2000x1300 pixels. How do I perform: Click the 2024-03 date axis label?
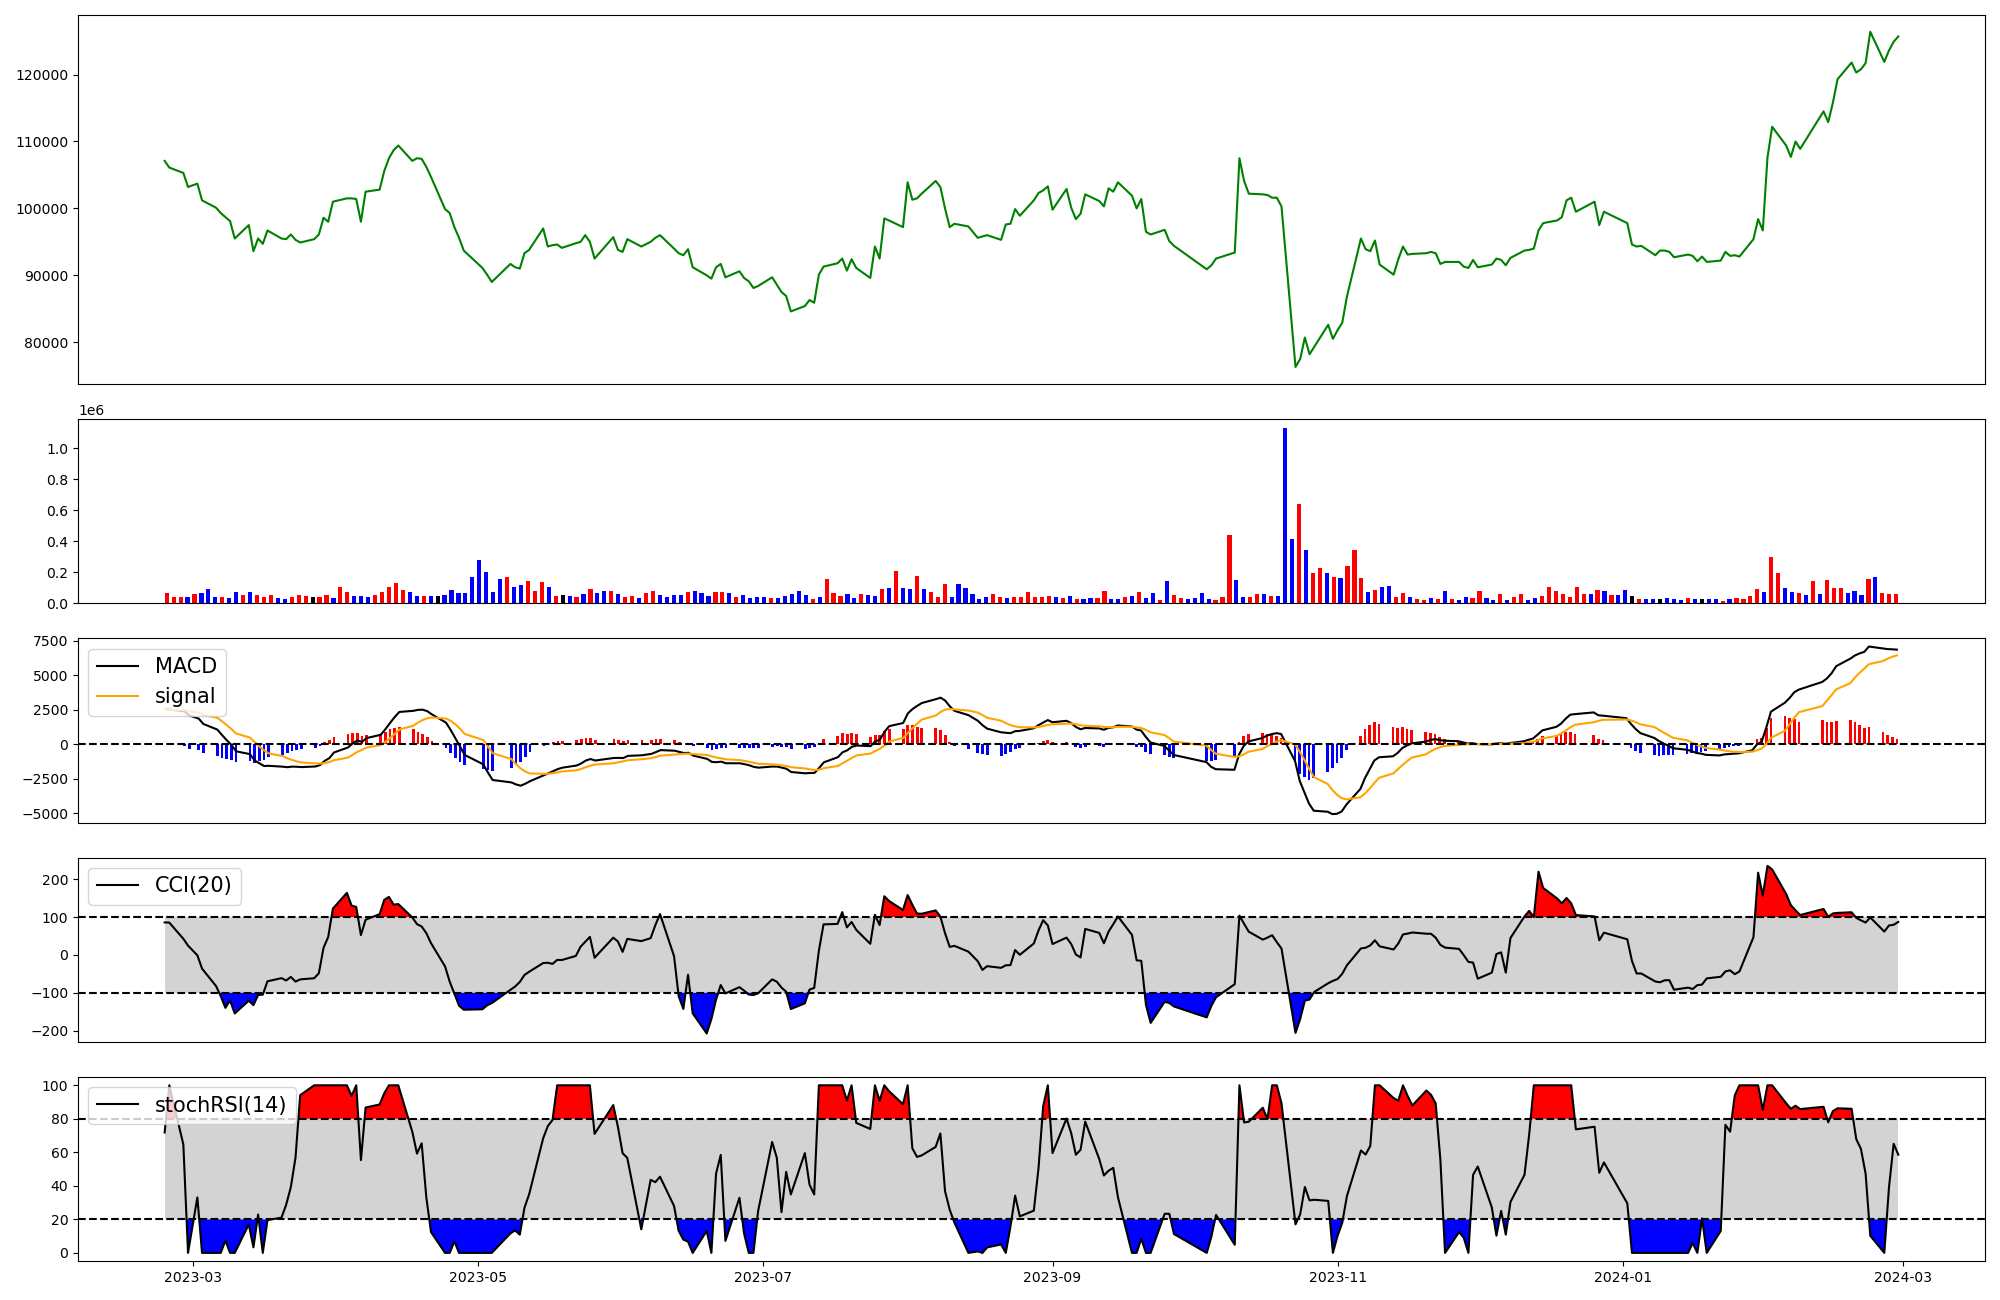pos(1902,1277)
